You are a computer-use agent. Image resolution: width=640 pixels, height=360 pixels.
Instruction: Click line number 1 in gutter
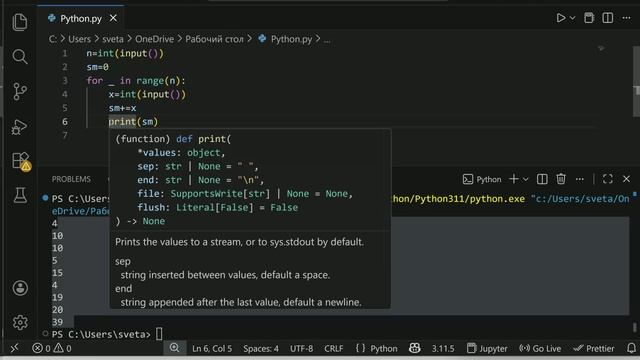click(x=65, y=53)
